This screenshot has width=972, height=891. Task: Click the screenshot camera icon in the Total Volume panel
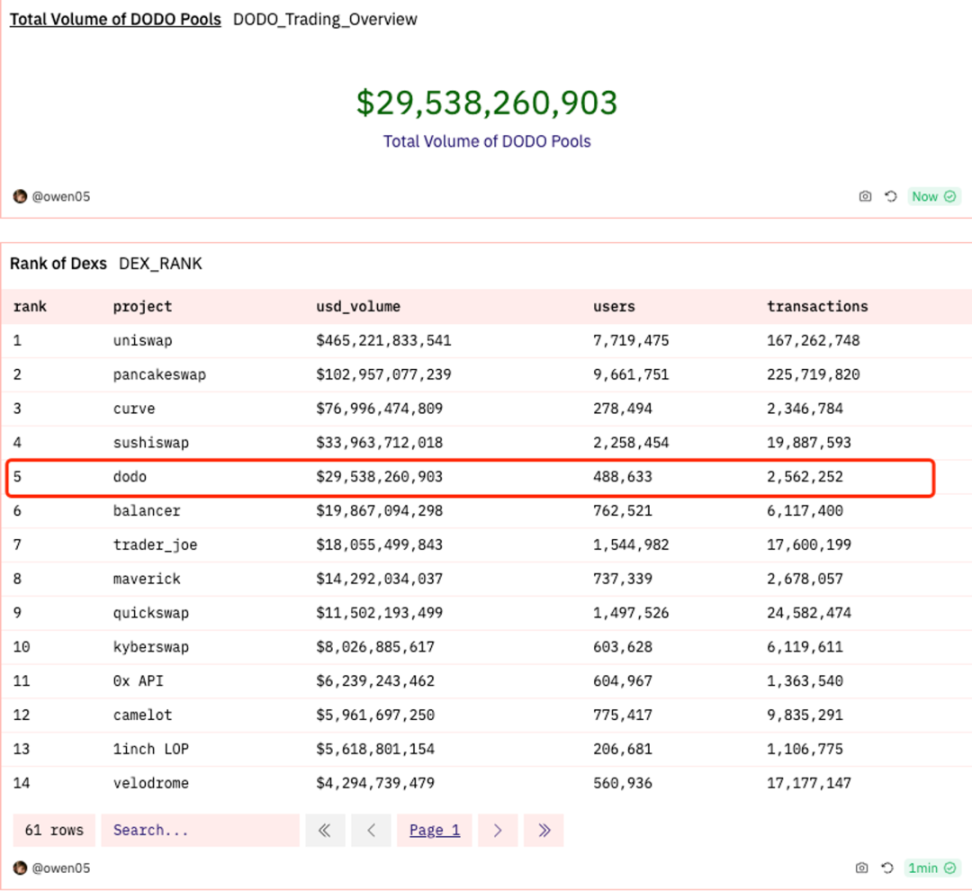click(x=865, y=197)
